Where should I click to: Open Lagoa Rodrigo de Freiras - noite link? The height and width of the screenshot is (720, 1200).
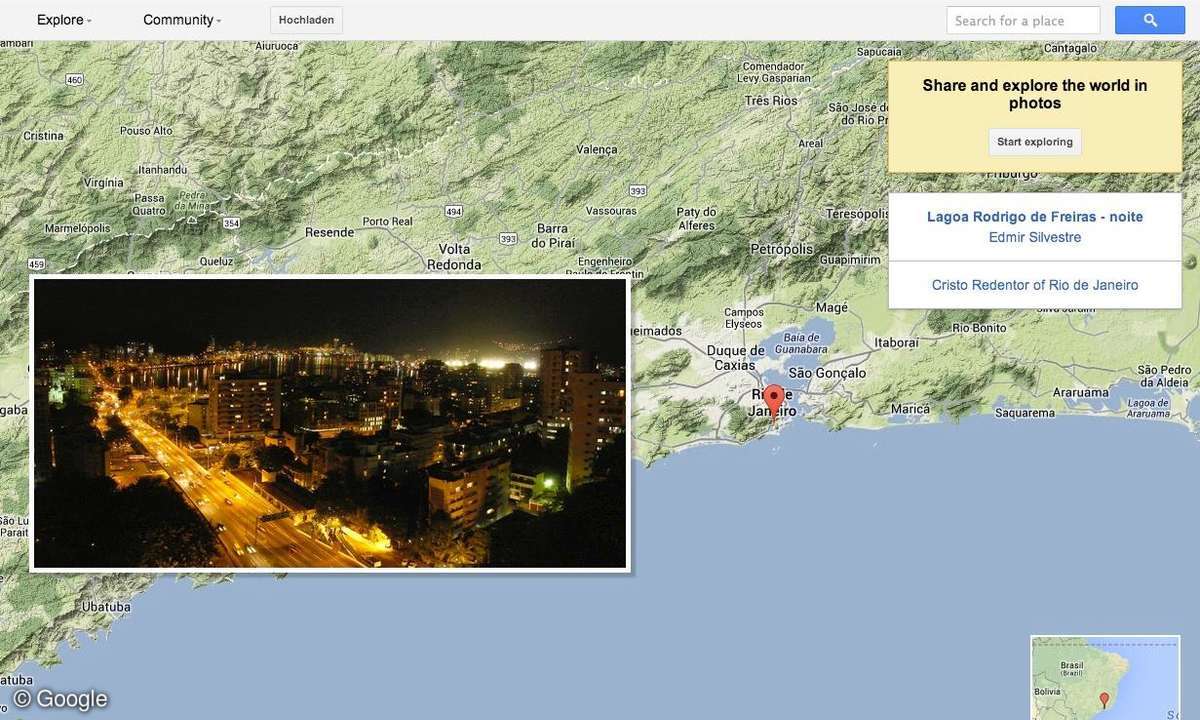1035,217
